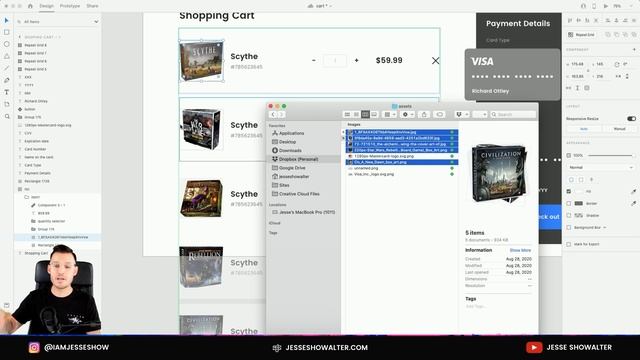The width and height of the screenshot is (640, 360).
Task: Click the minus quantity button for first Scythe
Action: point(313,60)
